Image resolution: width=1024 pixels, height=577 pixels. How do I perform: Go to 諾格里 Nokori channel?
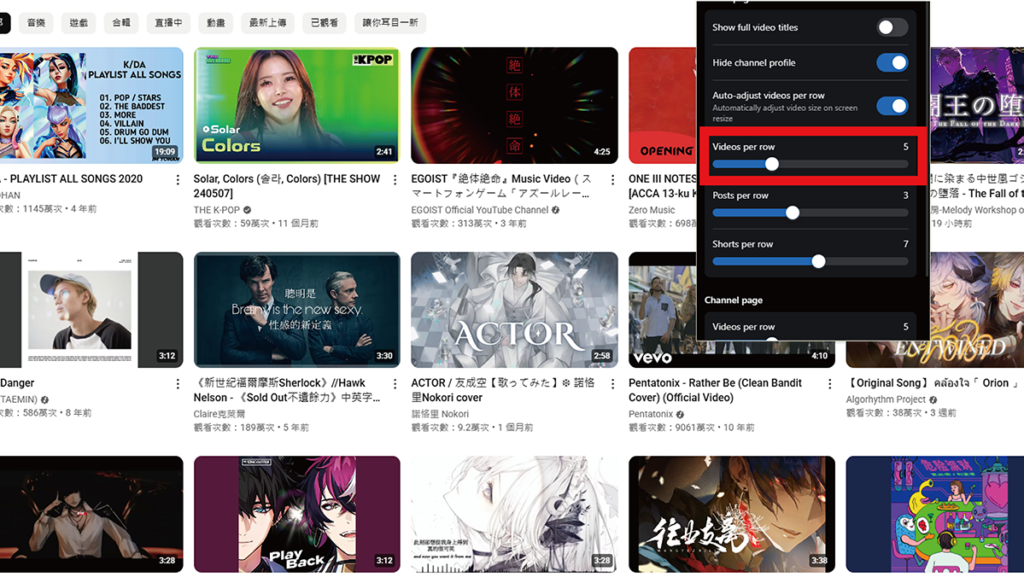coord(440,414)
